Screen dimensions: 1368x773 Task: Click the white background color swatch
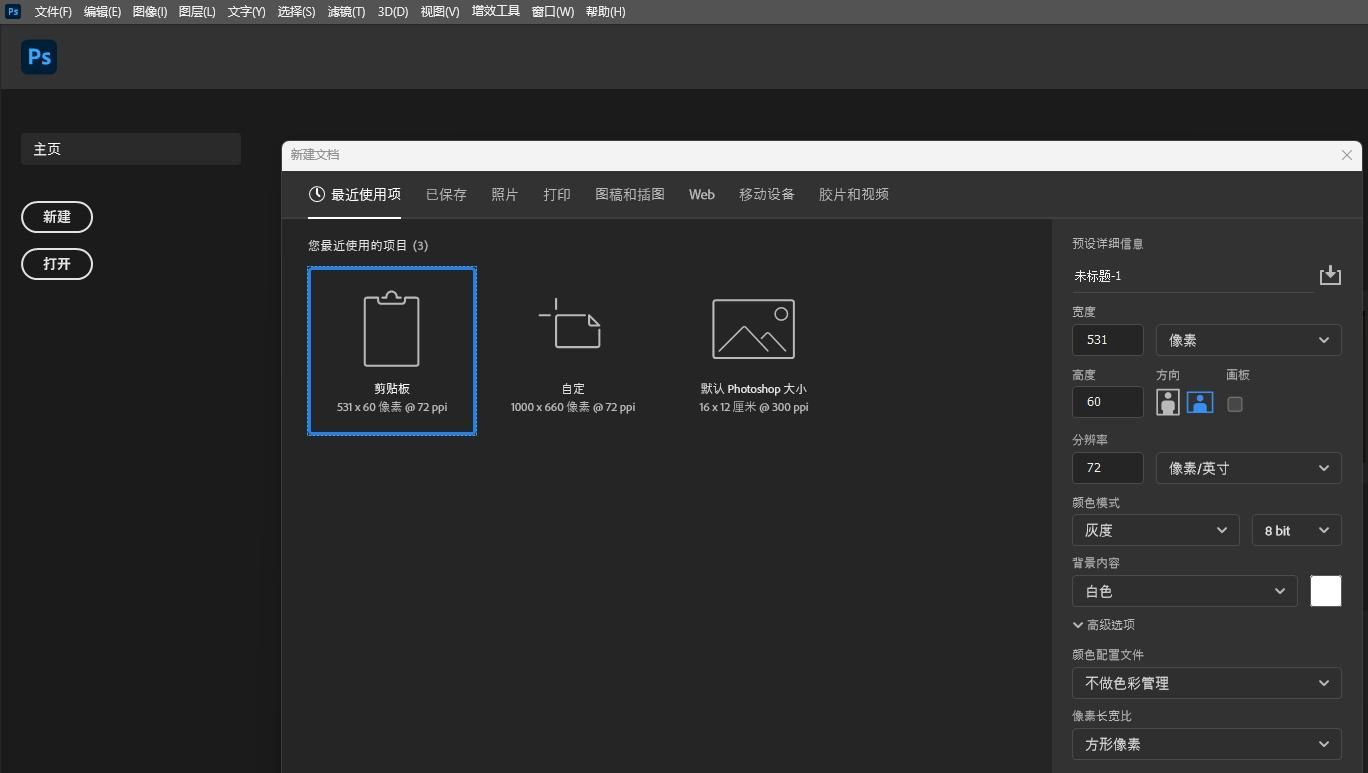pos(1325,591)
